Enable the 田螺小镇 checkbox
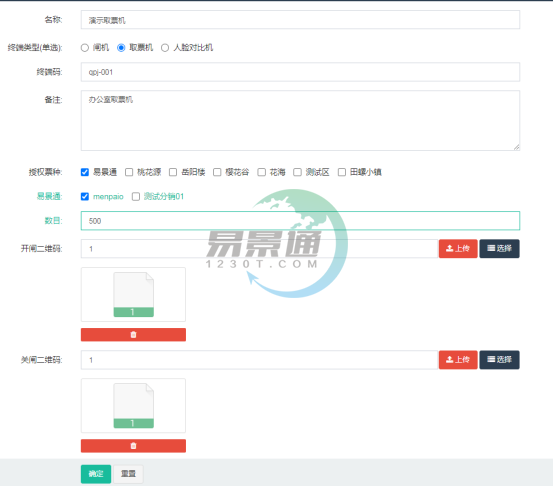 coord(342,172)
